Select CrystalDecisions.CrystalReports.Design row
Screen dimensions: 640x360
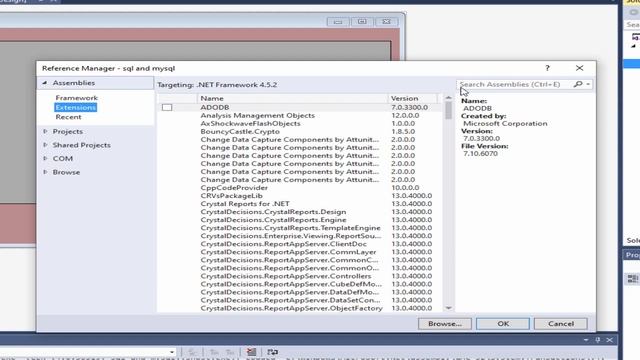(x=300, y=212)
